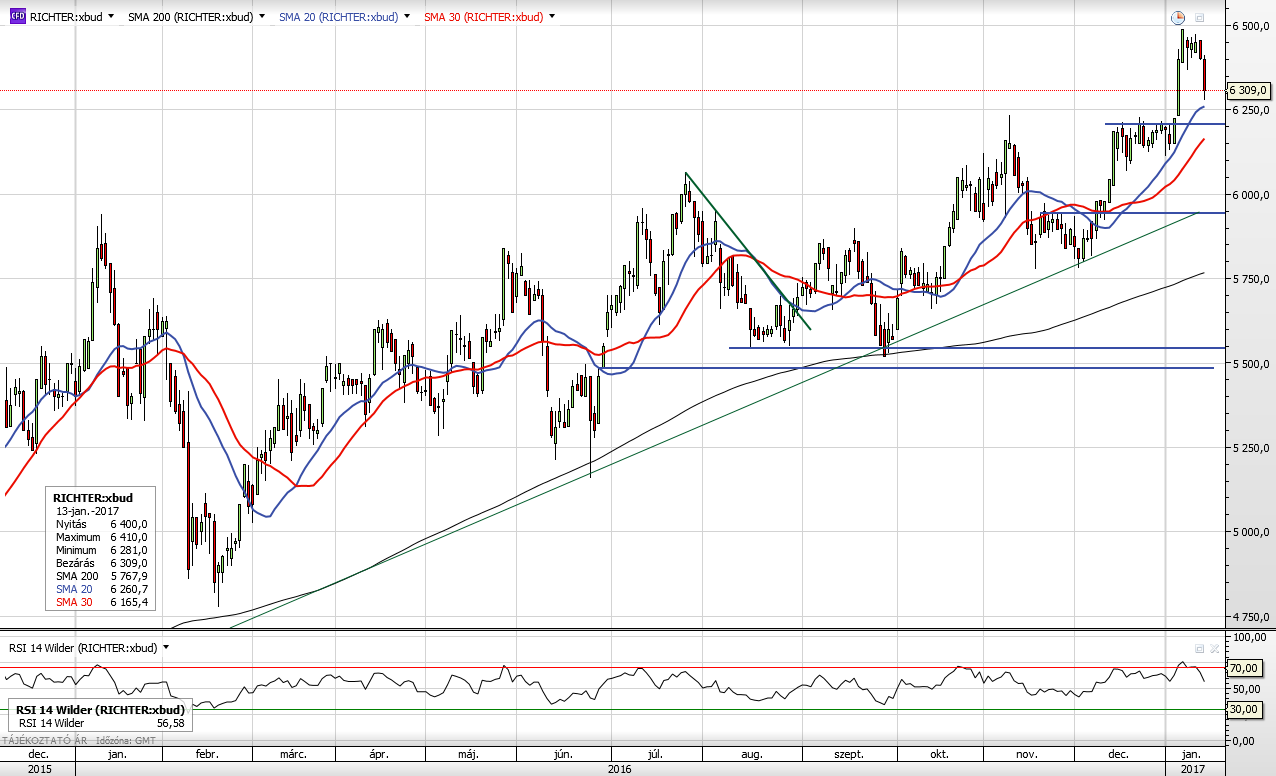Click the RSI 100,00 axis label
Viewport: 1276px width, 776px height.
click(x=1248, y=637)
